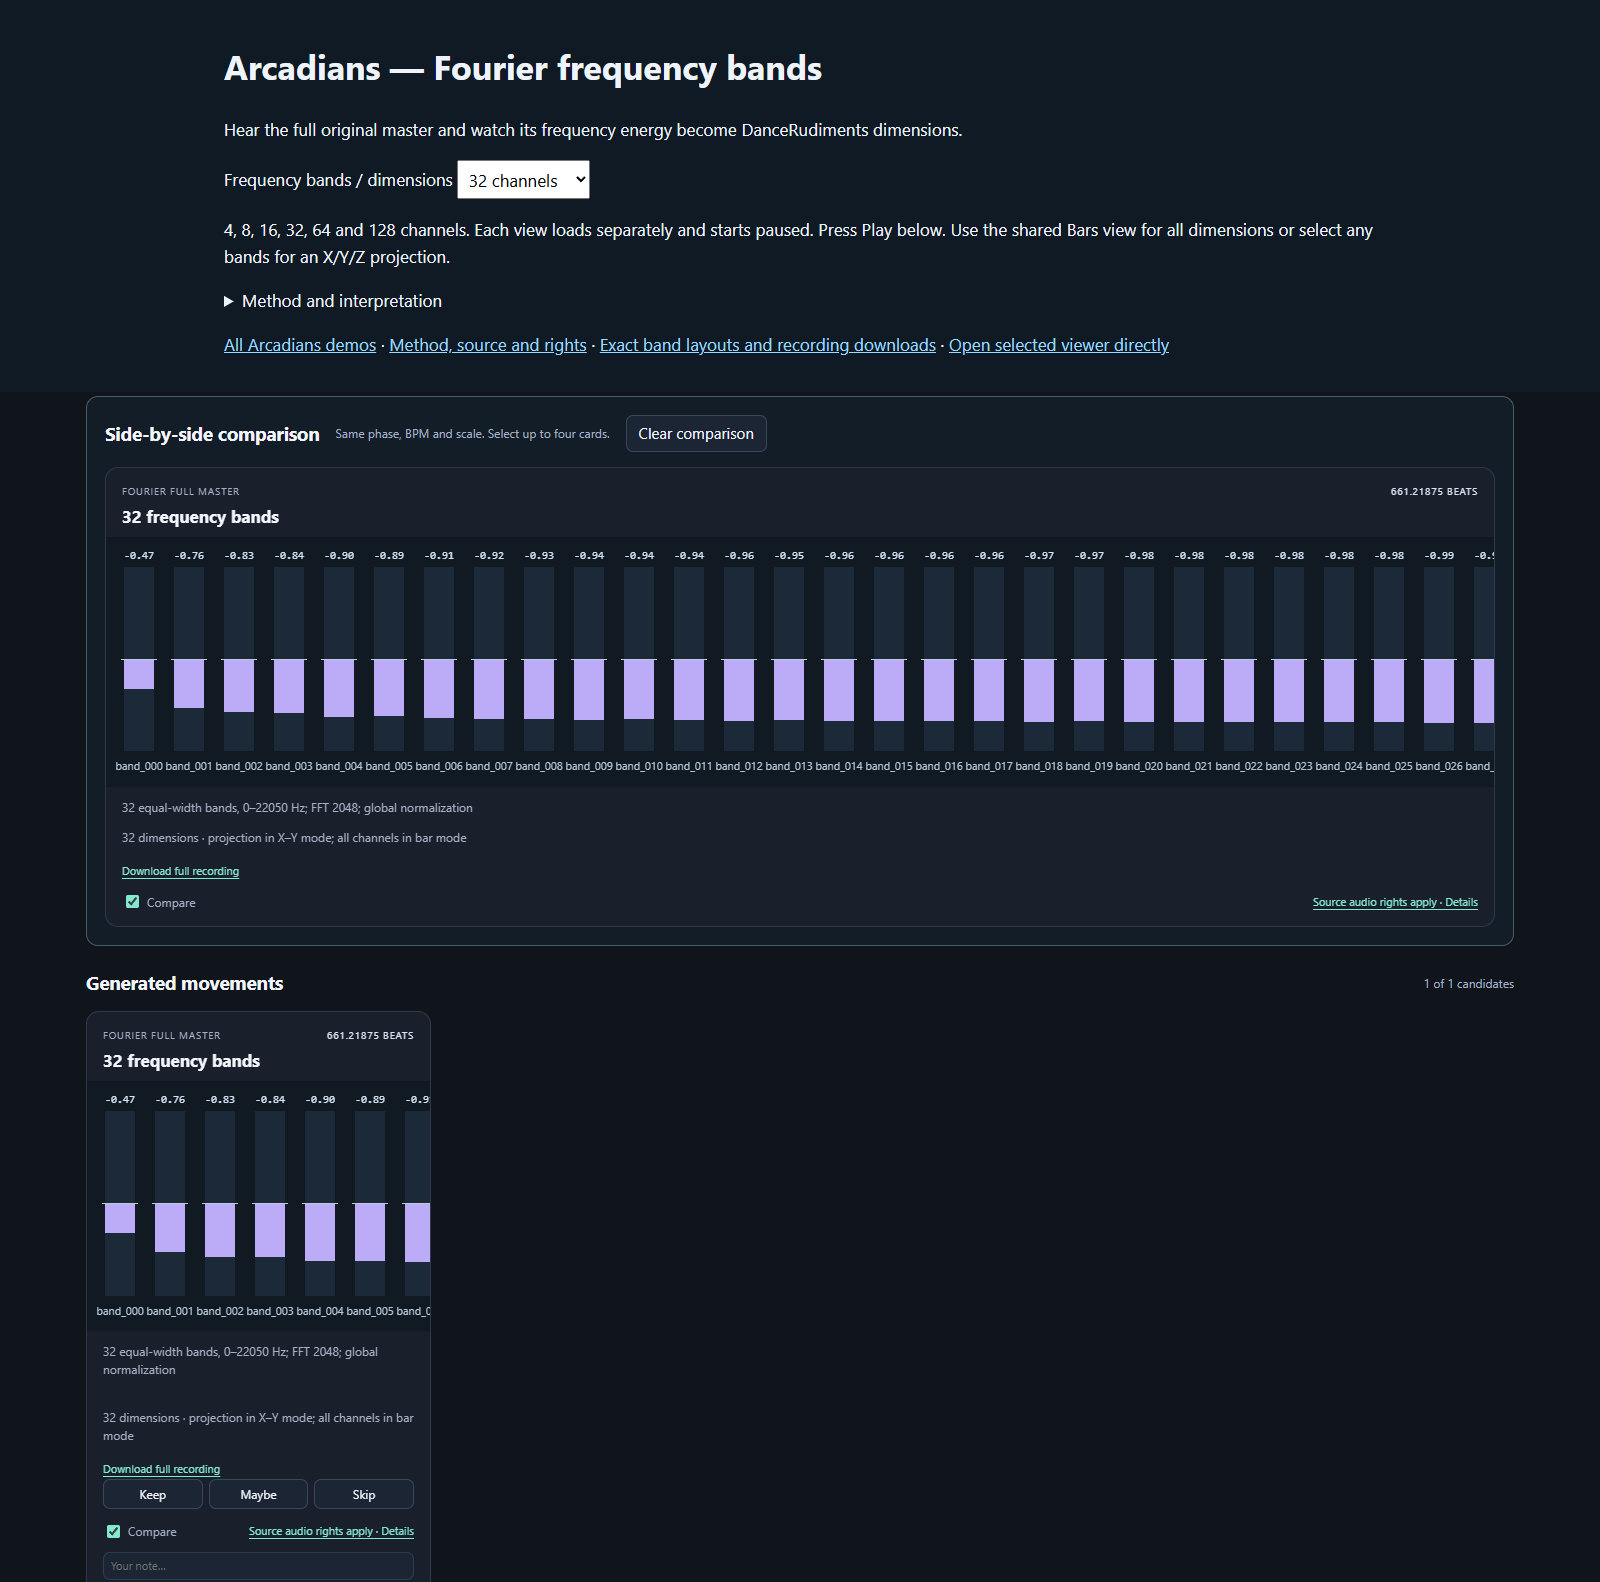Click the Arcadians Fourier frequency bands title
This screenshot has height=1582, width=1600.
[523, 68]
